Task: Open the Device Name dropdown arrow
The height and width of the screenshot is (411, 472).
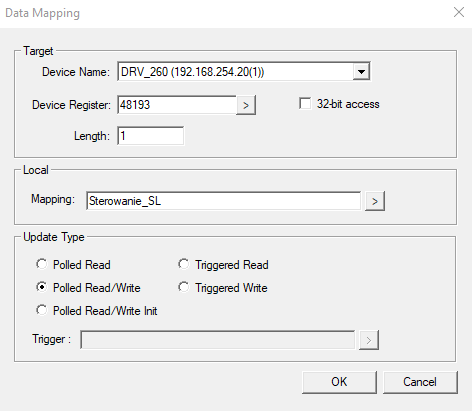Action: tap(361, 72)
